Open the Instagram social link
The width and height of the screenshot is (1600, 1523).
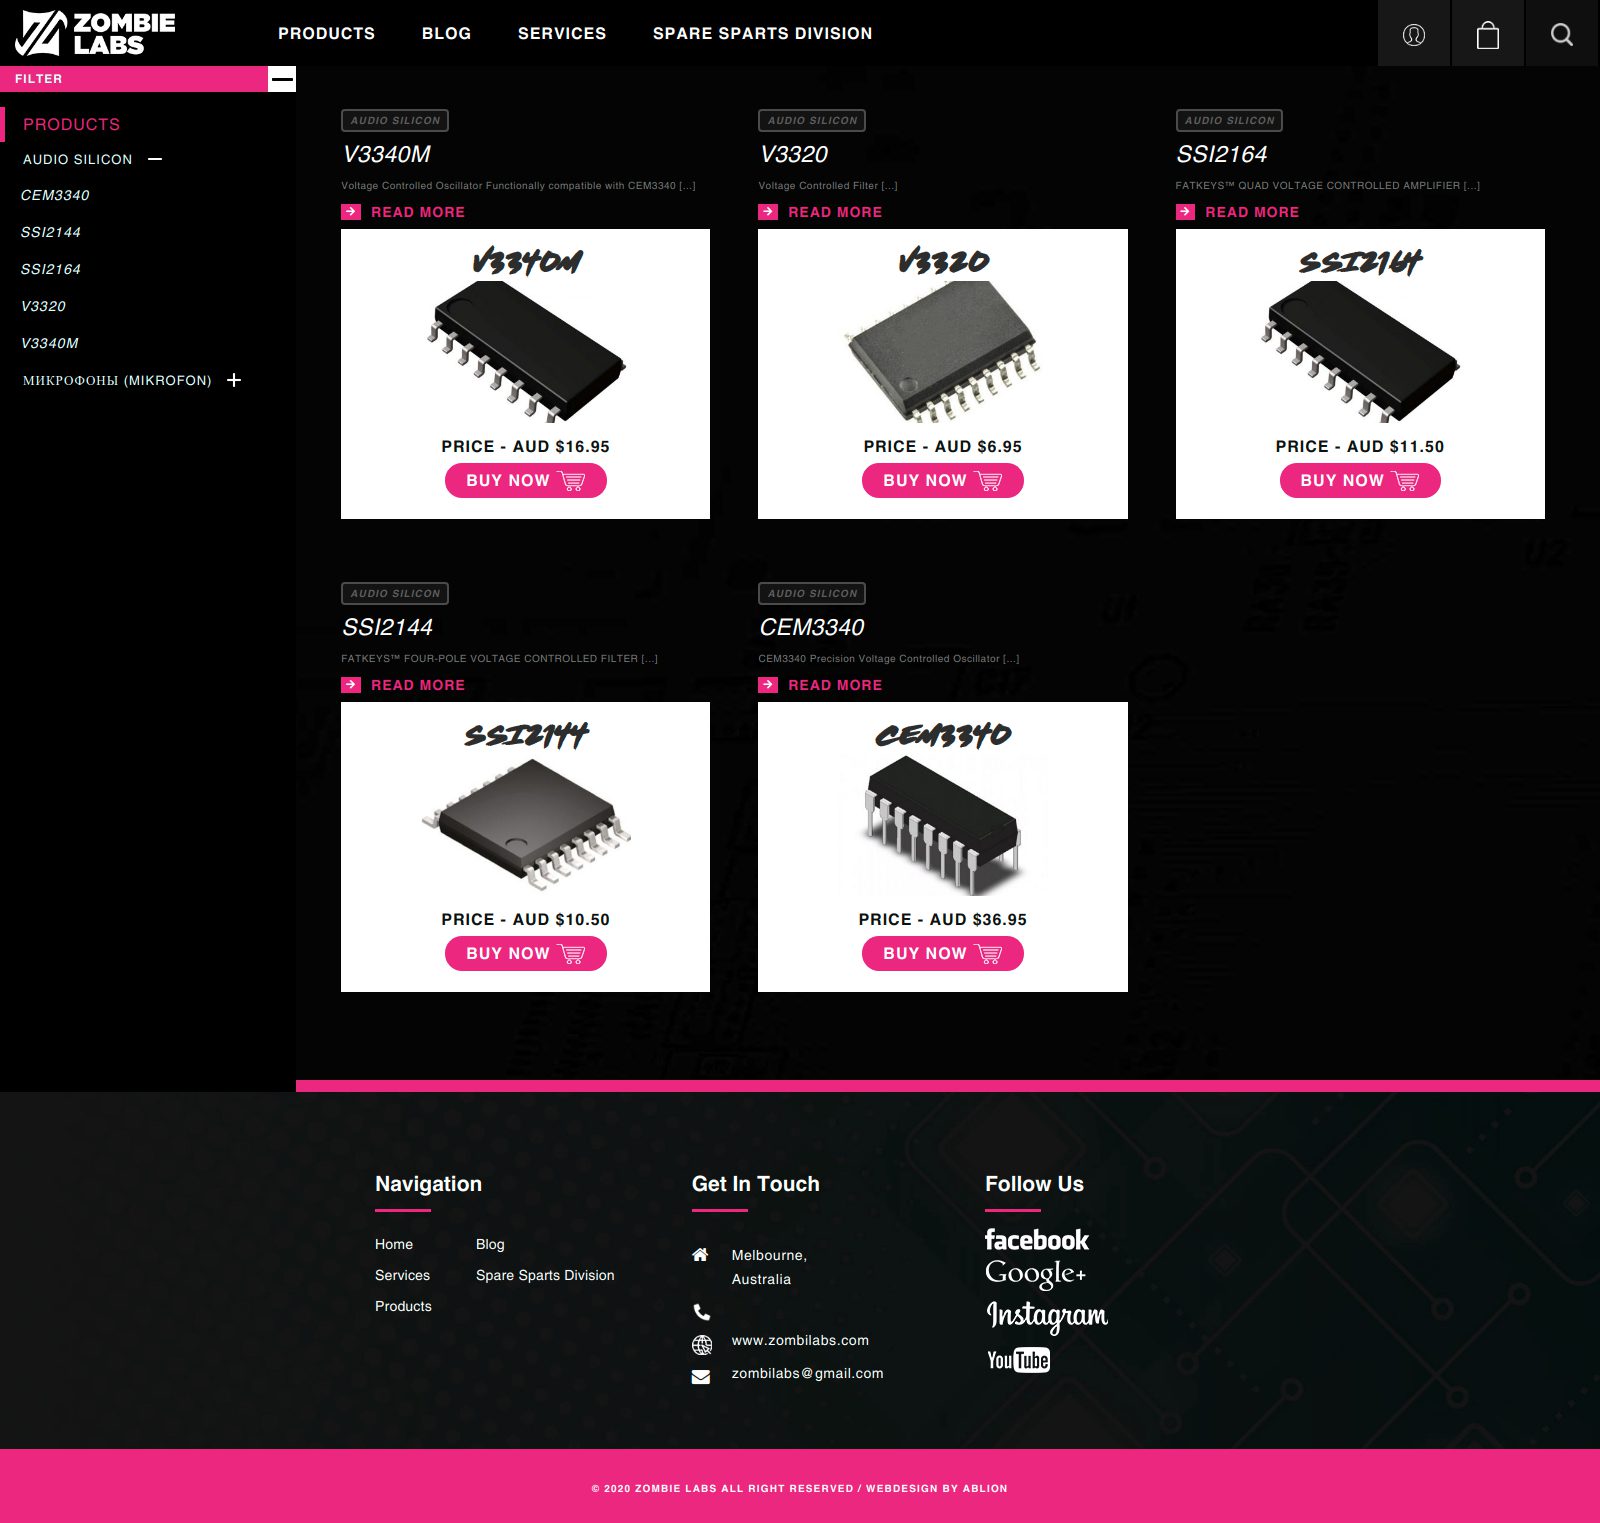tap(1046, 1316)
